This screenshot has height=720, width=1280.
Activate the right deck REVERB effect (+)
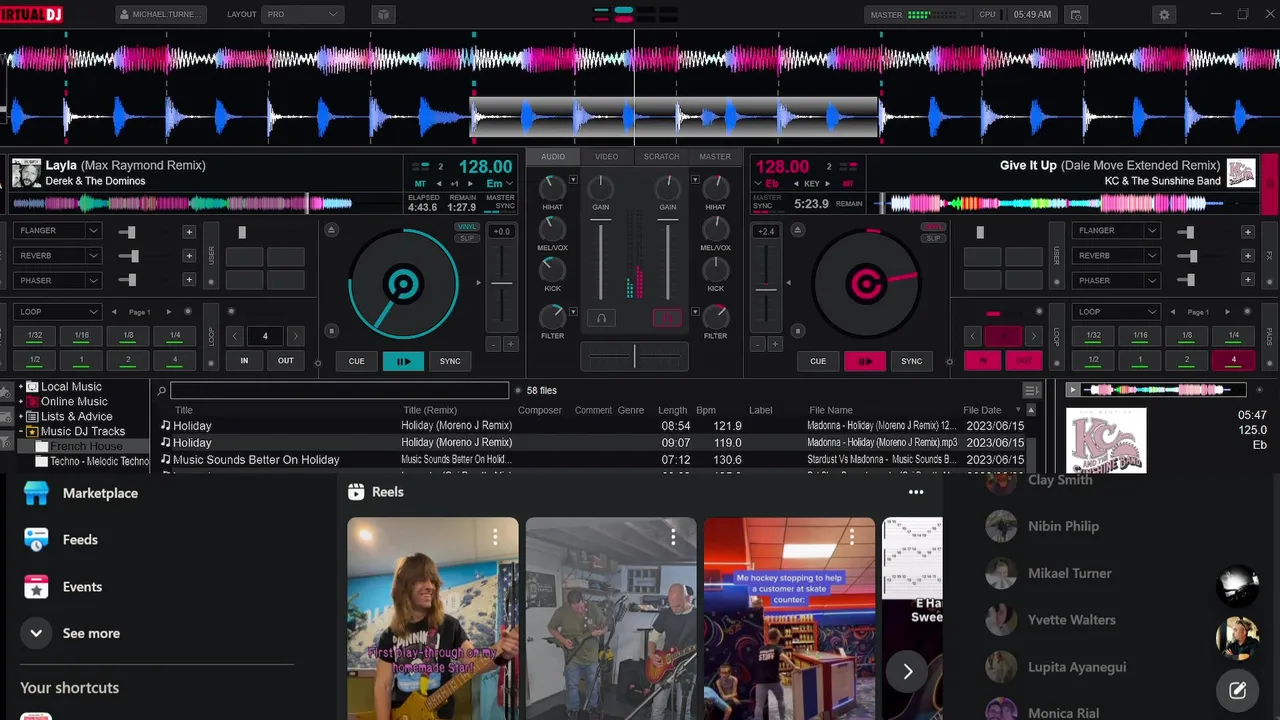pos(1247,256)
